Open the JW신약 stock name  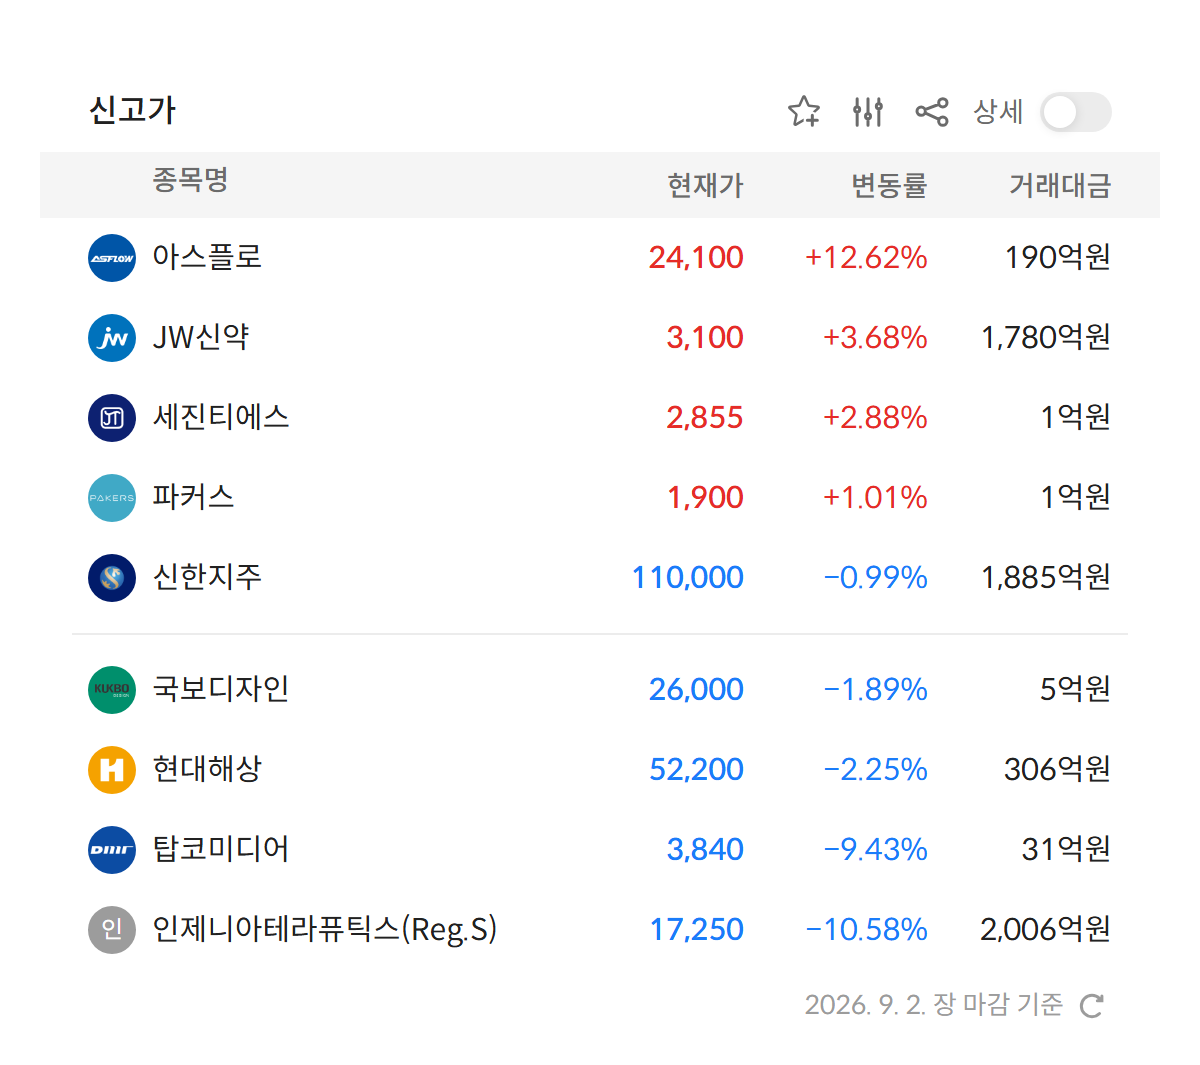tap(200, 337)
